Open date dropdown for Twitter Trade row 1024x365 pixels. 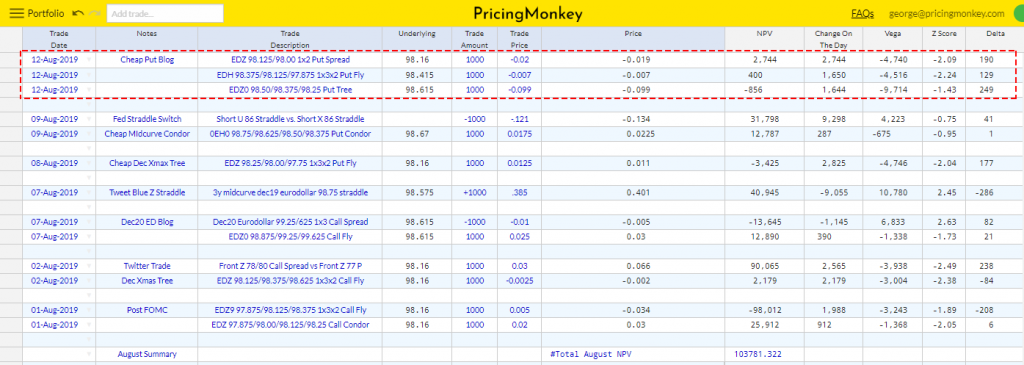click(x=89, y=266)
